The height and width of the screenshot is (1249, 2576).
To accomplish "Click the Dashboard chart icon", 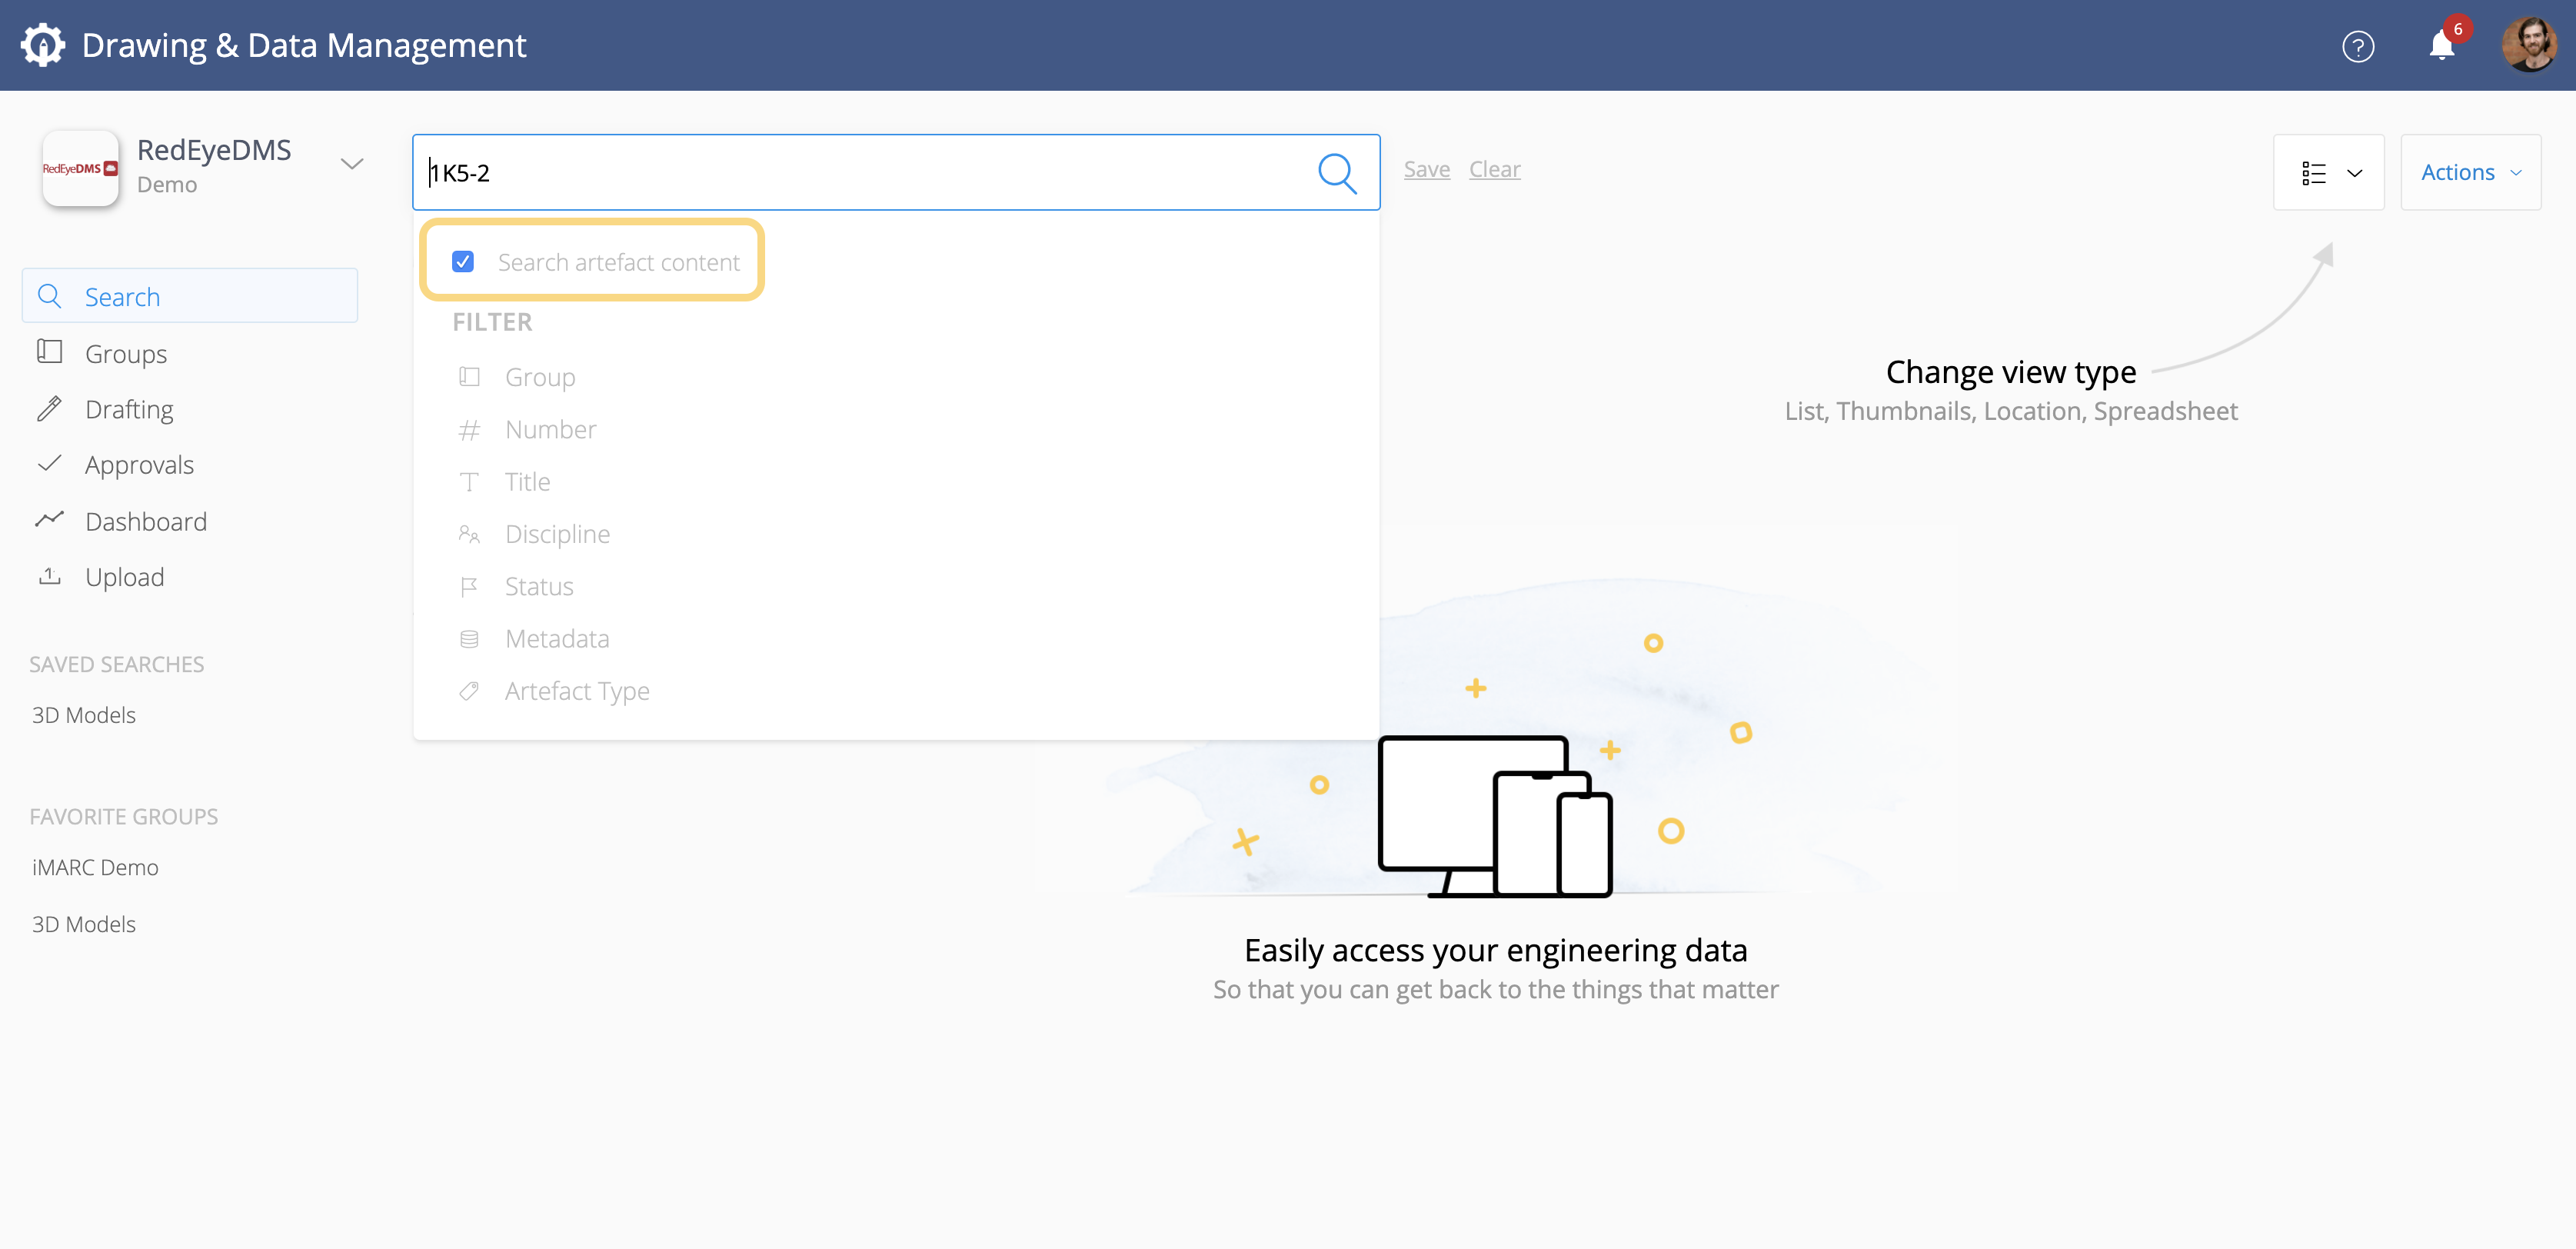I will click(49, 519).
